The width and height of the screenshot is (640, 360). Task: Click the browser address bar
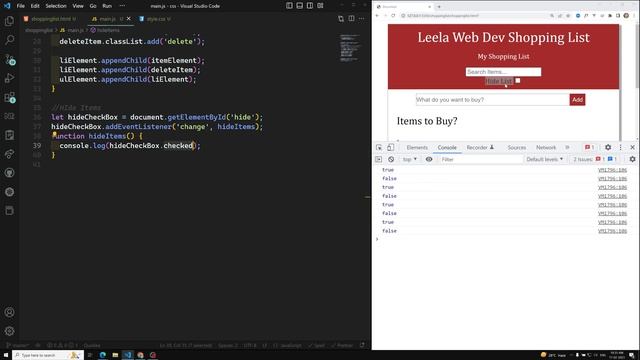[x=473, y=16]
